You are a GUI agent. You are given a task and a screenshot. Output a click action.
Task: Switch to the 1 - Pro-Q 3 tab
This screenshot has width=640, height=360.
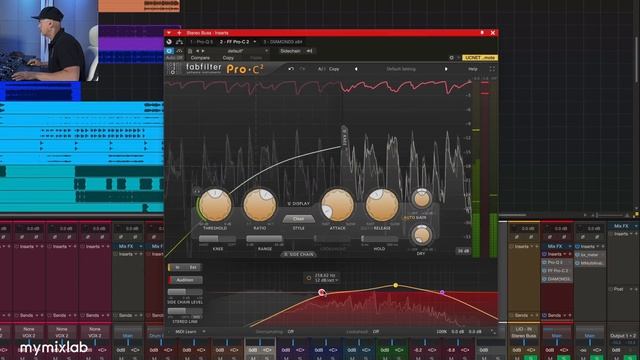coord(201,42)
